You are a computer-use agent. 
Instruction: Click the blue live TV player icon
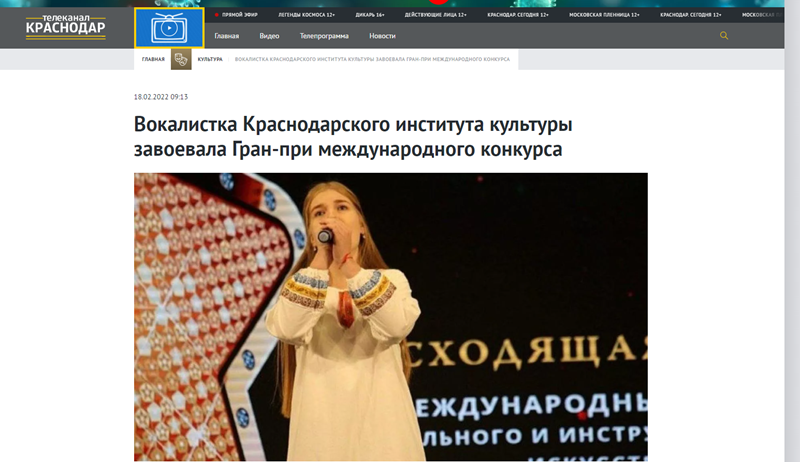(169, 28)
